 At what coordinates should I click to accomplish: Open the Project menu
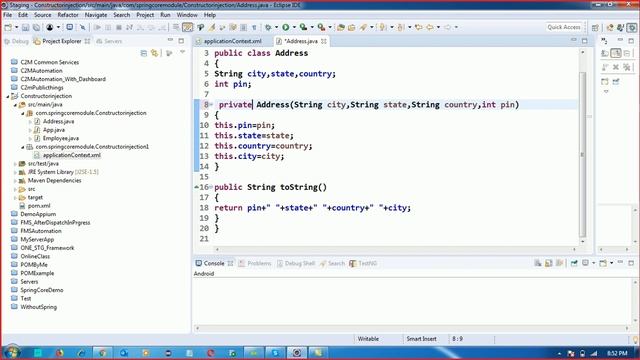click(x=145, y=15)
